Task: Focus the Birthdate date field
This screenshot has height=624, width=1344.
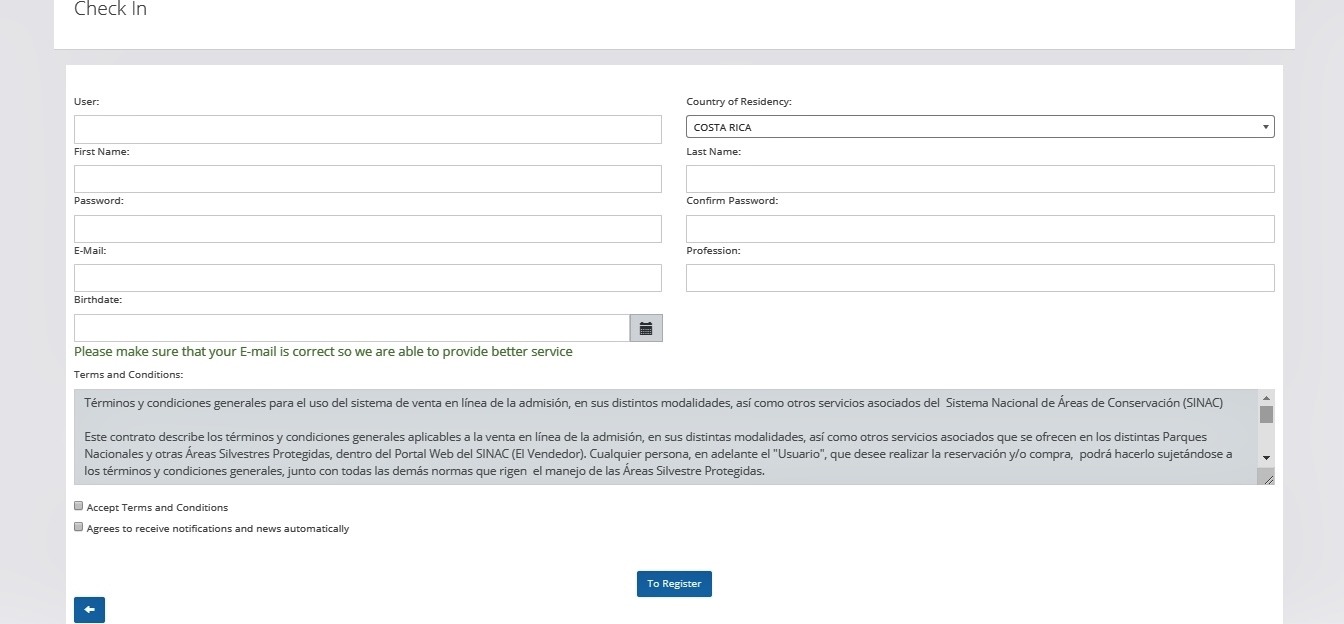Action: [352, 328]
